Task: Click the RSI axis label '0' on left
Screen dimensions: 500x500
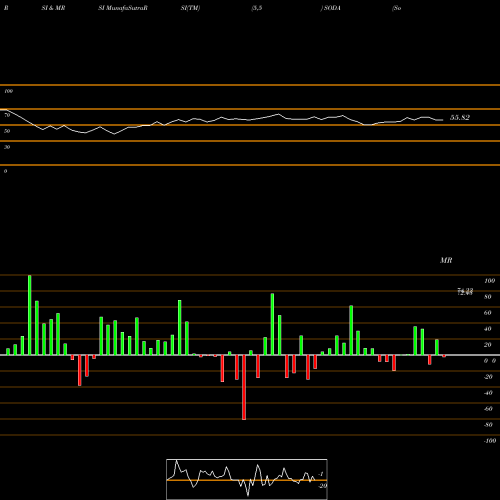Action: pos(5,171)
